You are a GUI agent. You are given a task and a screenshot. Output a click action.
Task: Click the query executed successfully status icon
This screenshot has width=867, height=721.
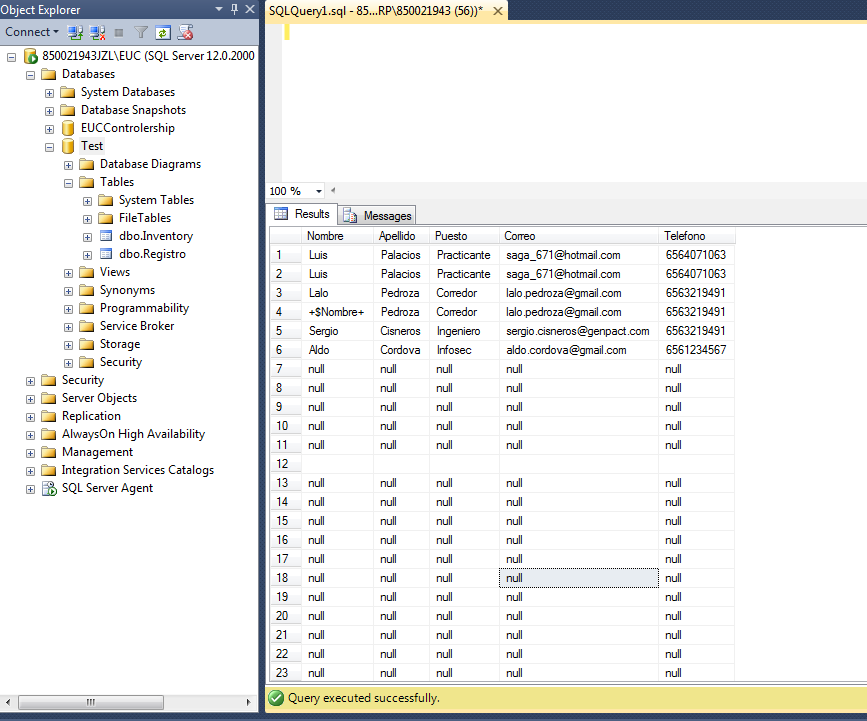tap(275, 698)
